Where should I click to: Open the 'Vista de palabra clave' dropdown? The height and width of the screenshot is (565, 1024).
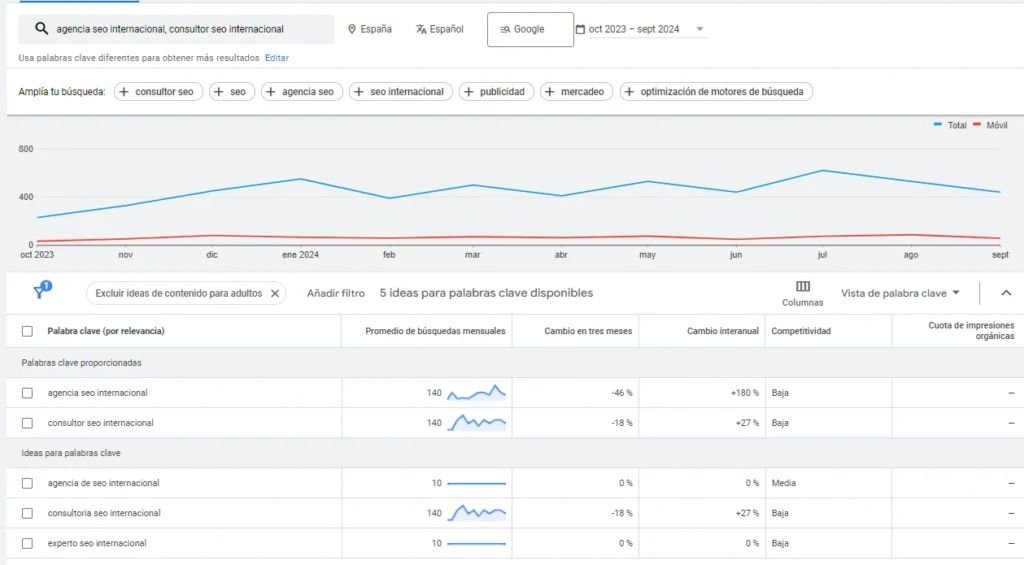901,293
